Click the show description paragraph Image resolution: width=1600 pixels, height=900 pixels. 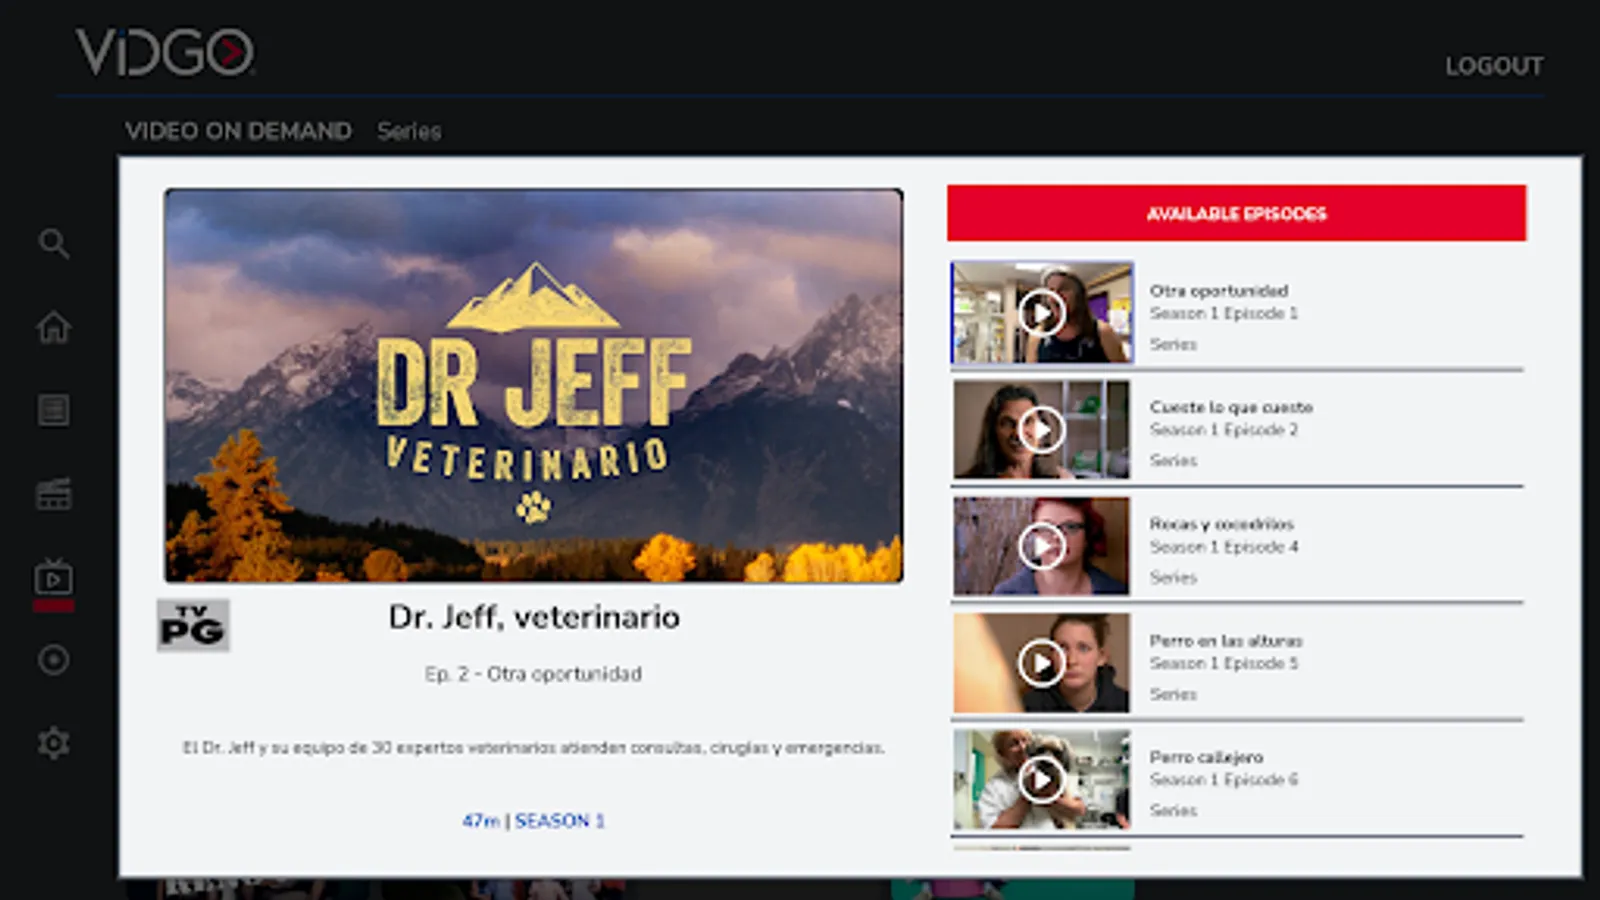(533, 747)
